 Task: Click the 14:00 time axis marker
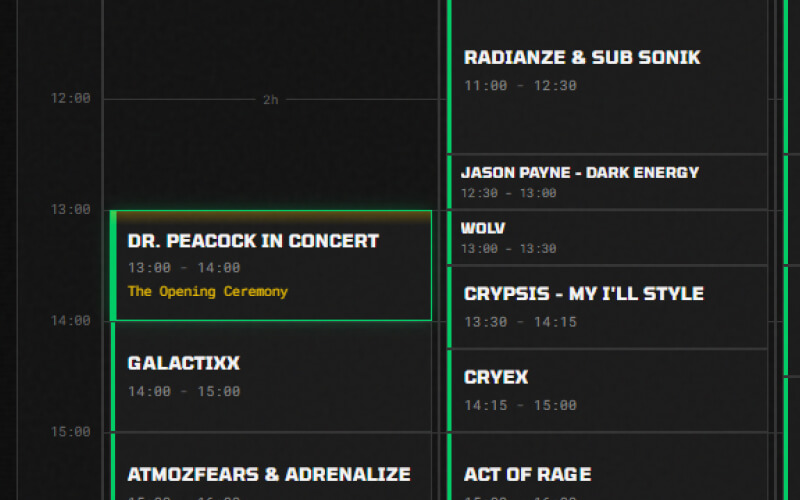[70, 321]
